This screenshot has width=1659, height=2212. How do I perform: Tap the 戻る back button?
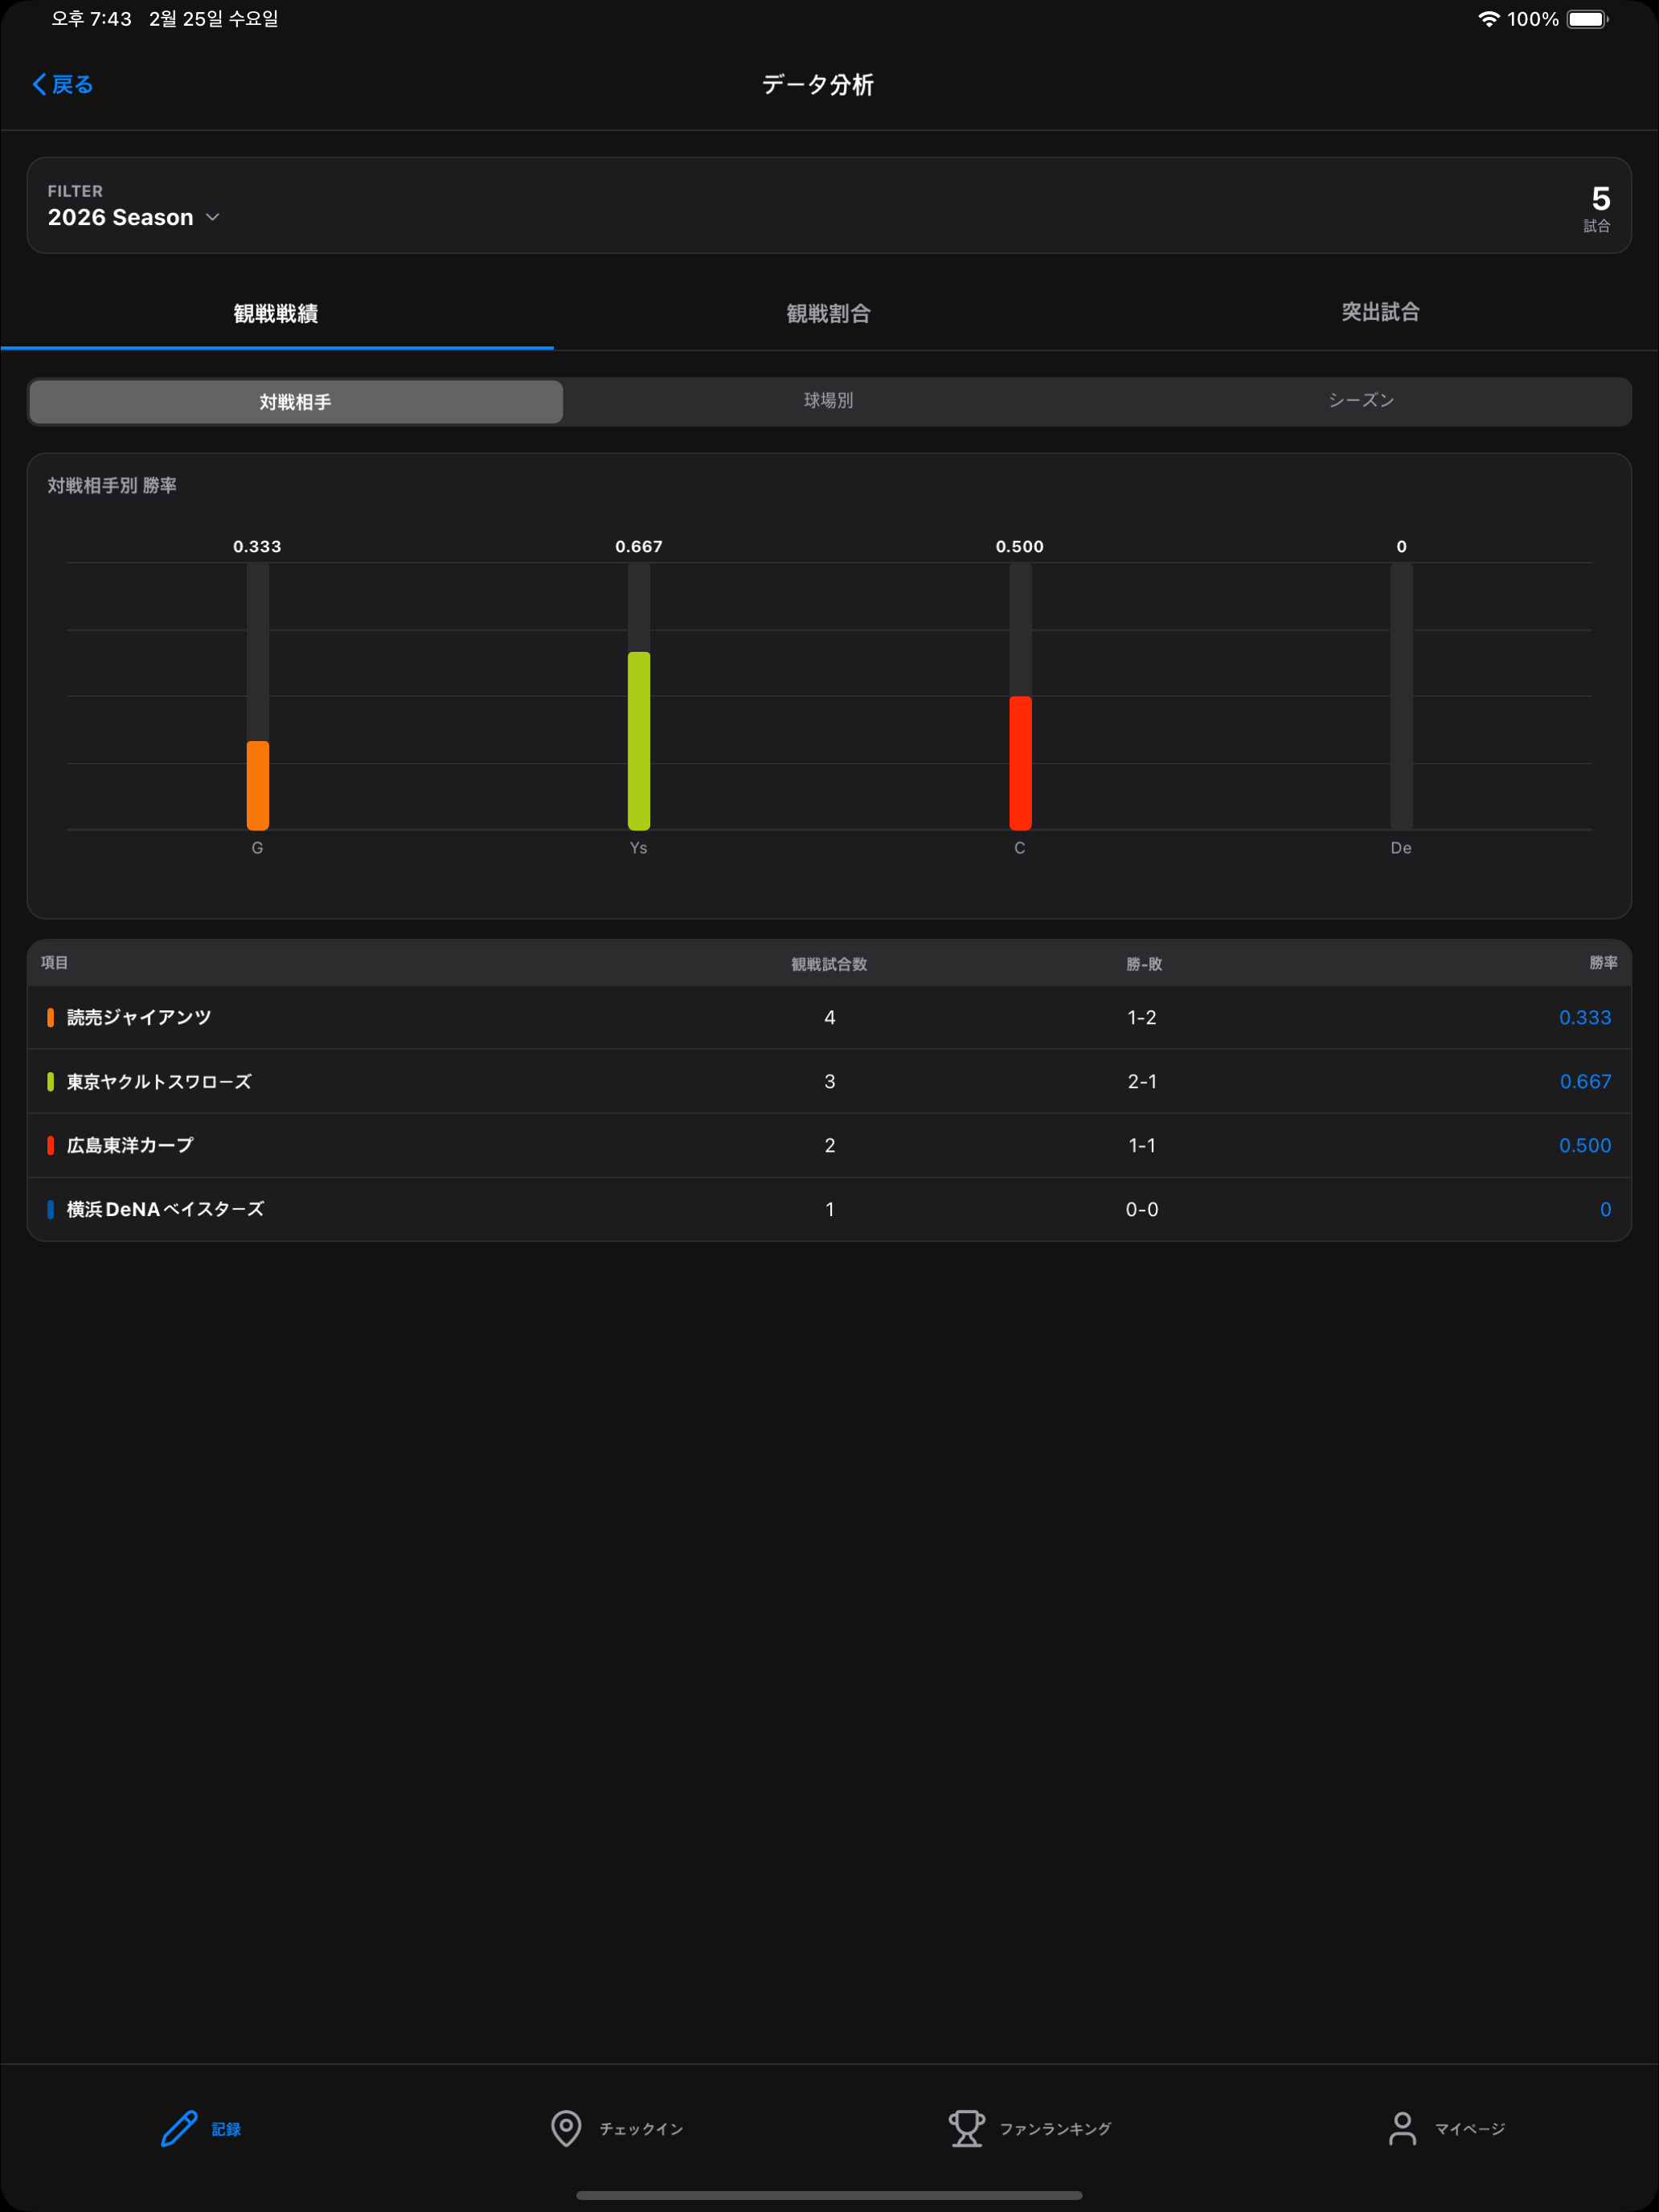coord(63,85)
